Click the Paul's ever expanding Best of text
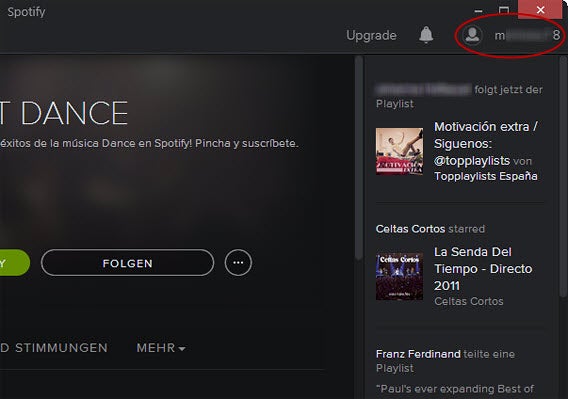This screenshot has width=568, height=399. point(455,389)
